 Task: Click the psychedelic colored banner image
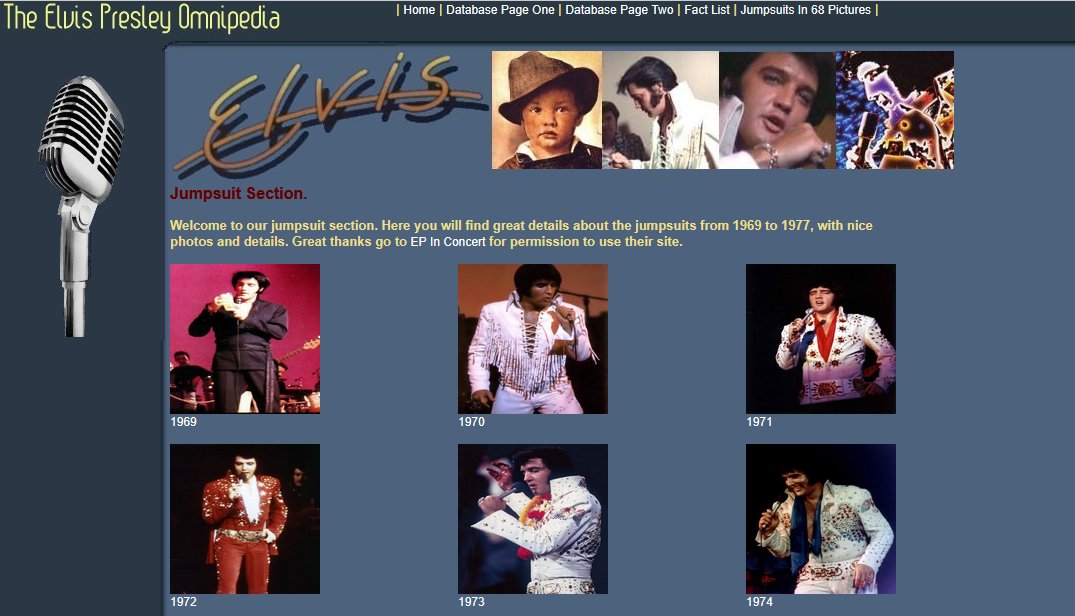(x=894, y=110)
